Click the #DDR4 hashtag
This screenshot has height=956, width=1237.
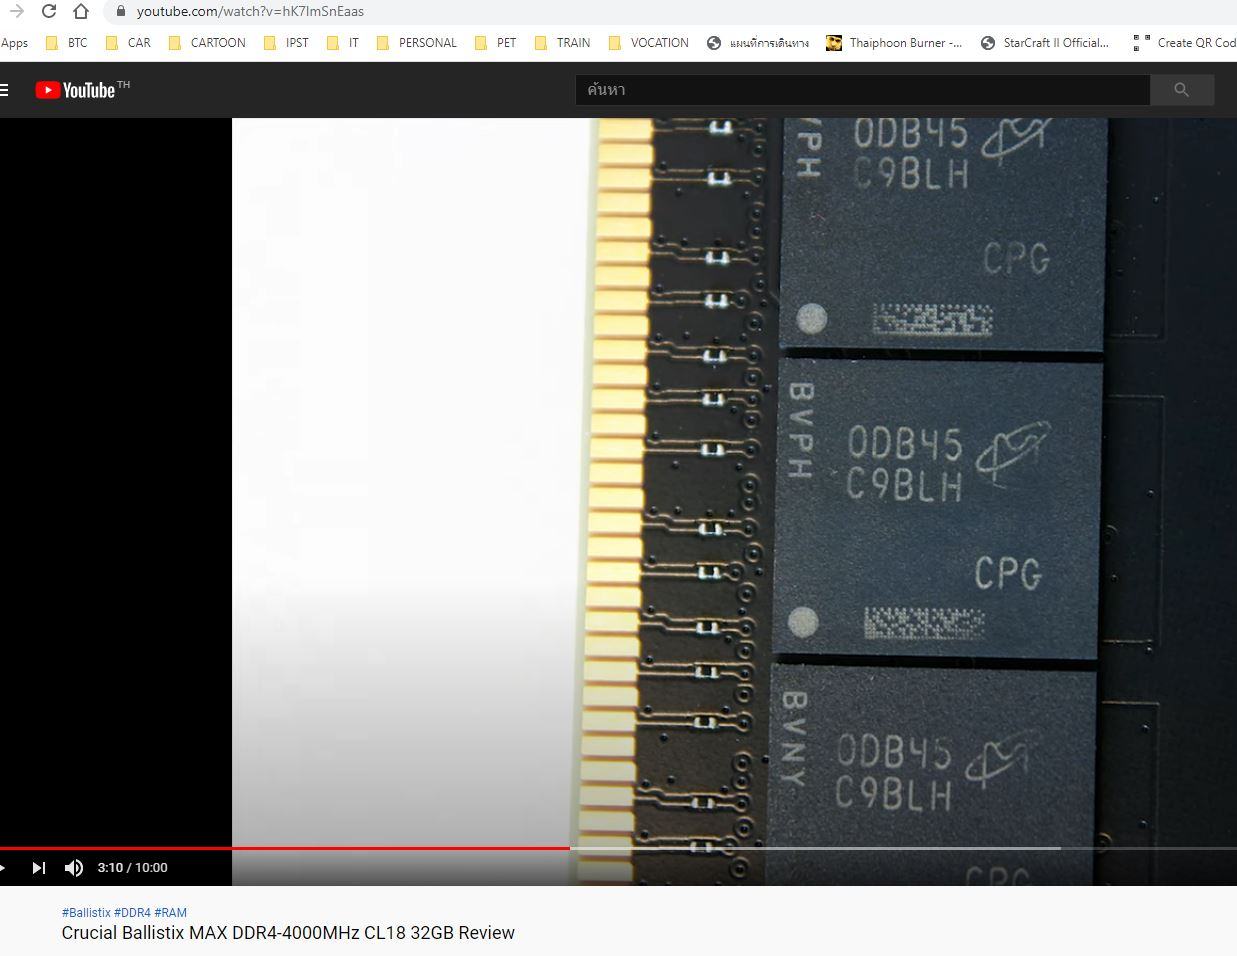click(x=132, y=912)
